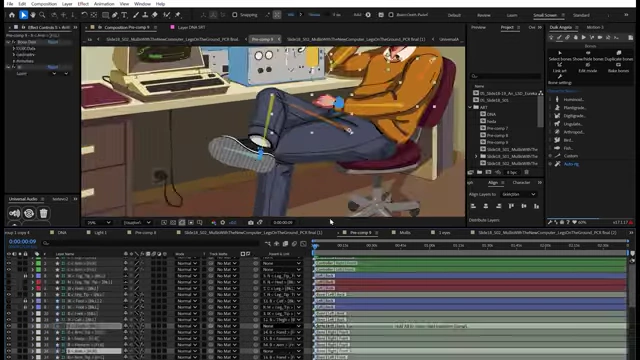Click Edit mode icon in Duik
Viewport: 640px width, 360px height.
pyautogui.click(x=588, y=64)
